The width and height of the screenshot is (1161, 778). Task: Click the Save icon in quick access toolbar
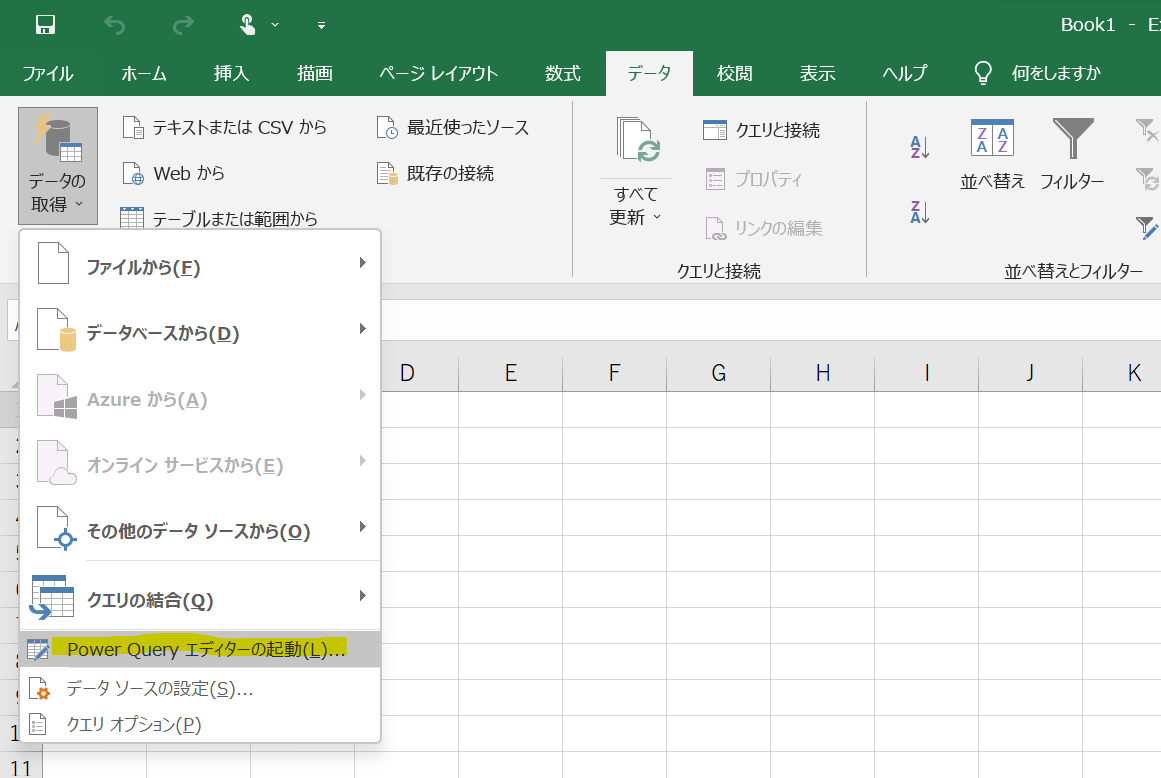click(45, 25)
